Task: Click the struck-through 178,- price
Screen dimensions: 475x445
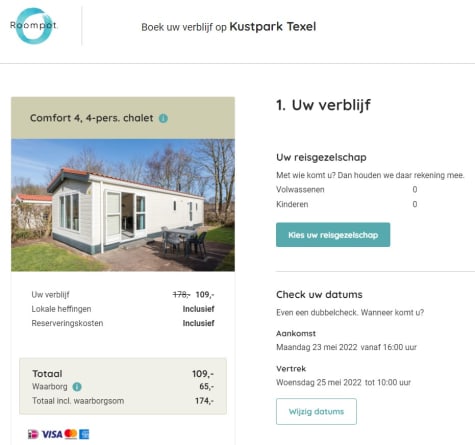Action: click(x=181, y=295)
